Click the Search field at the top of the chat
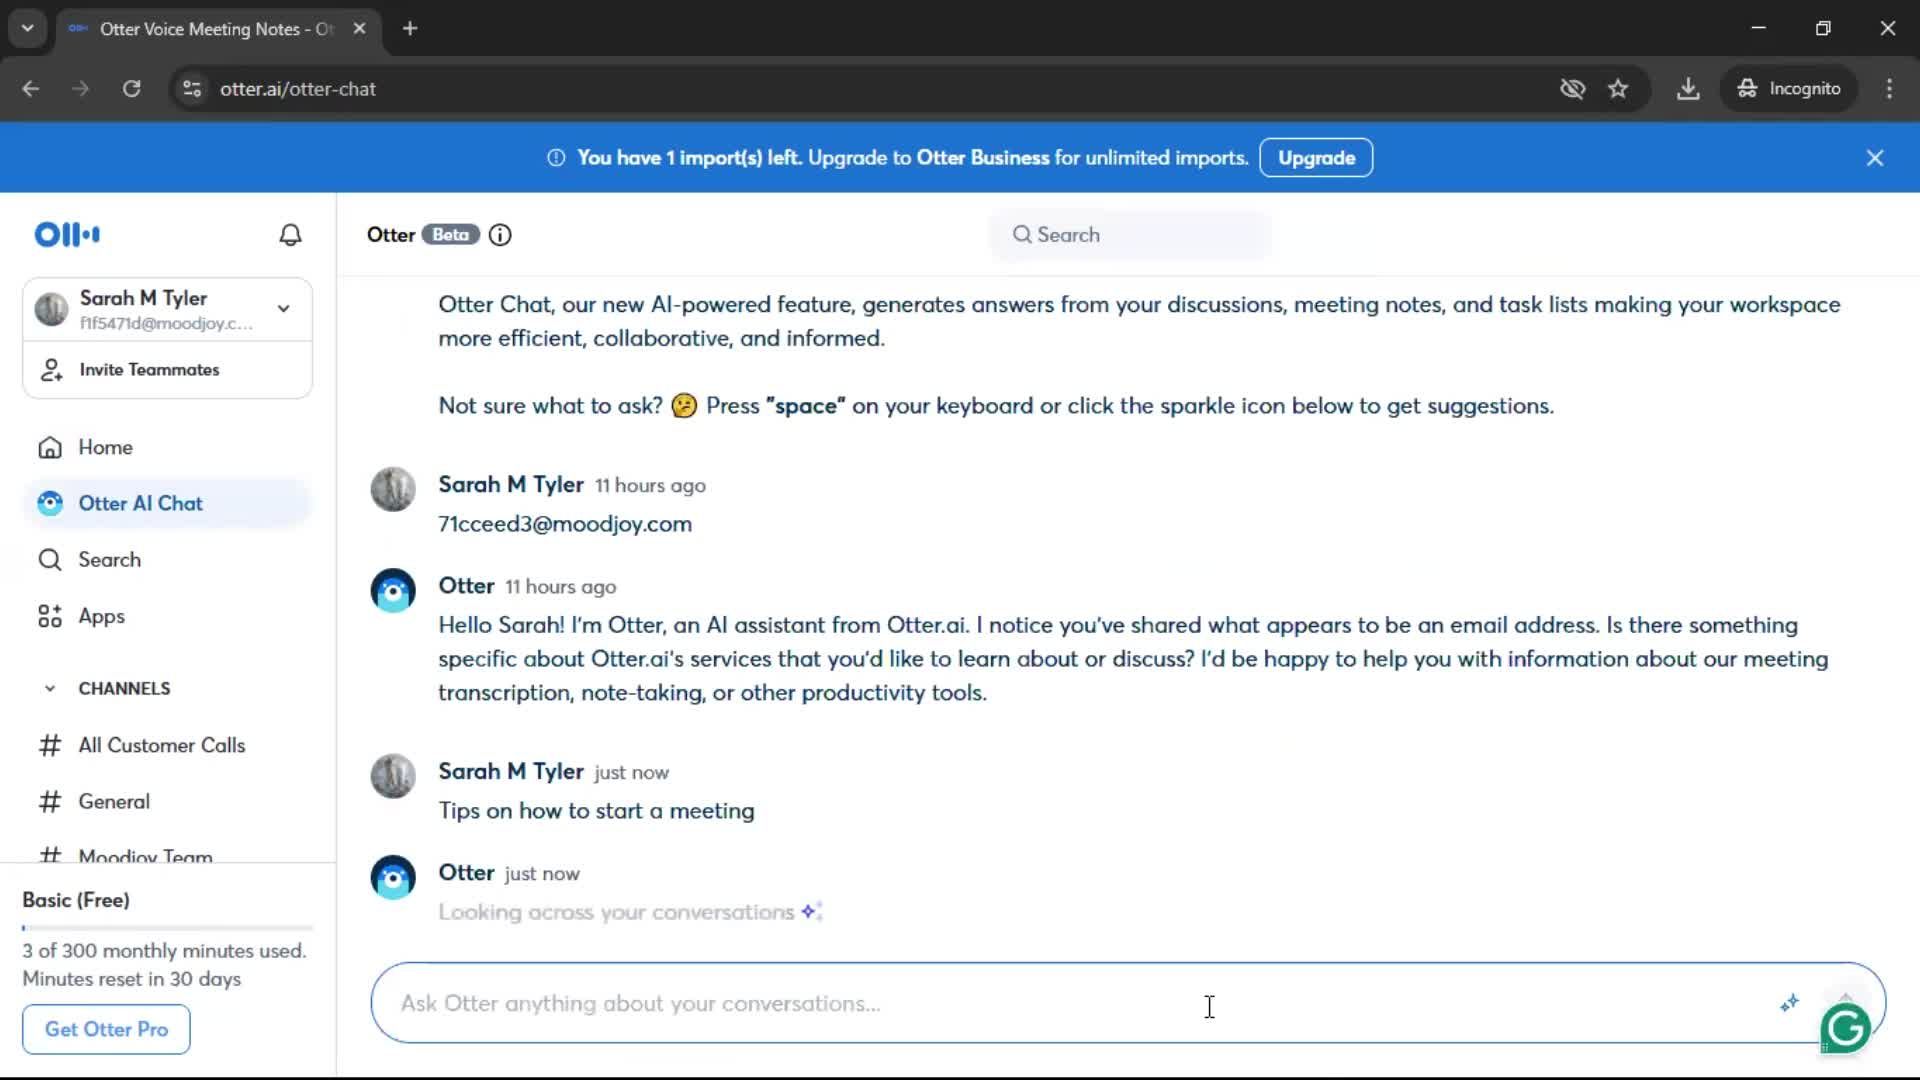Viewport: 1920px width, 1080px height. coord(1130,235)
